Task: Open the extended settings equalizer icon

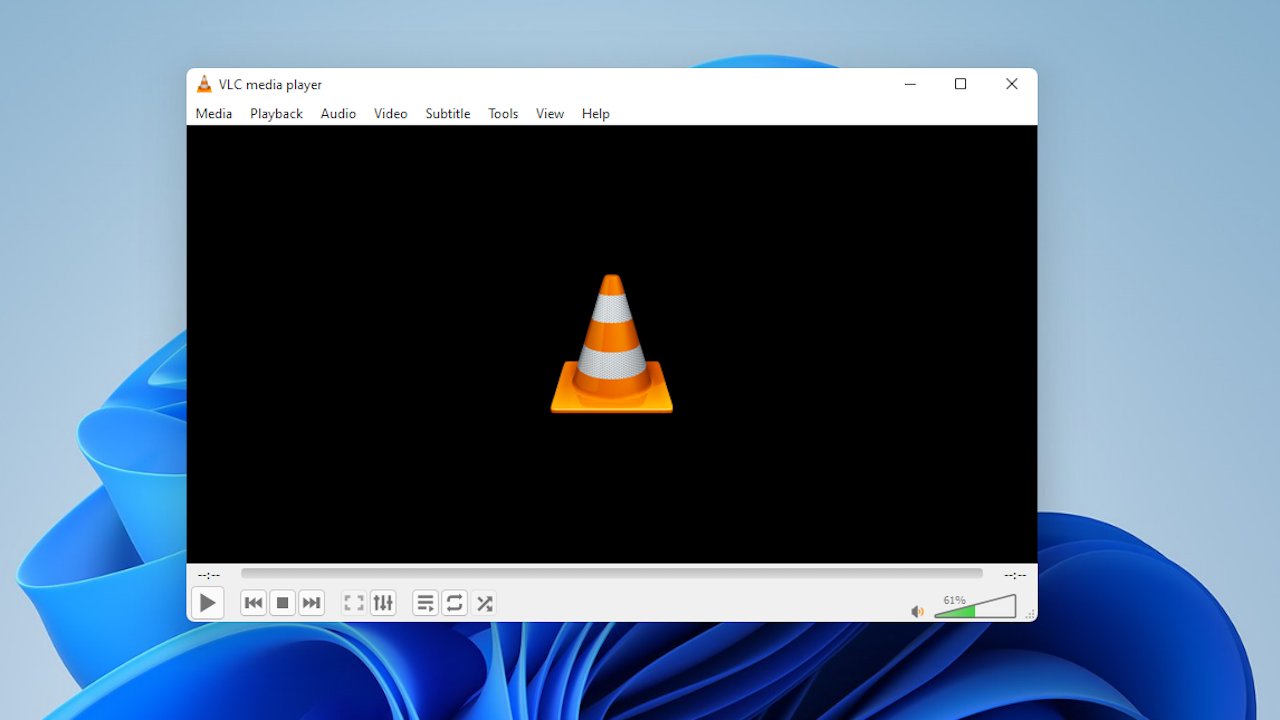Action: coord(383,602)
